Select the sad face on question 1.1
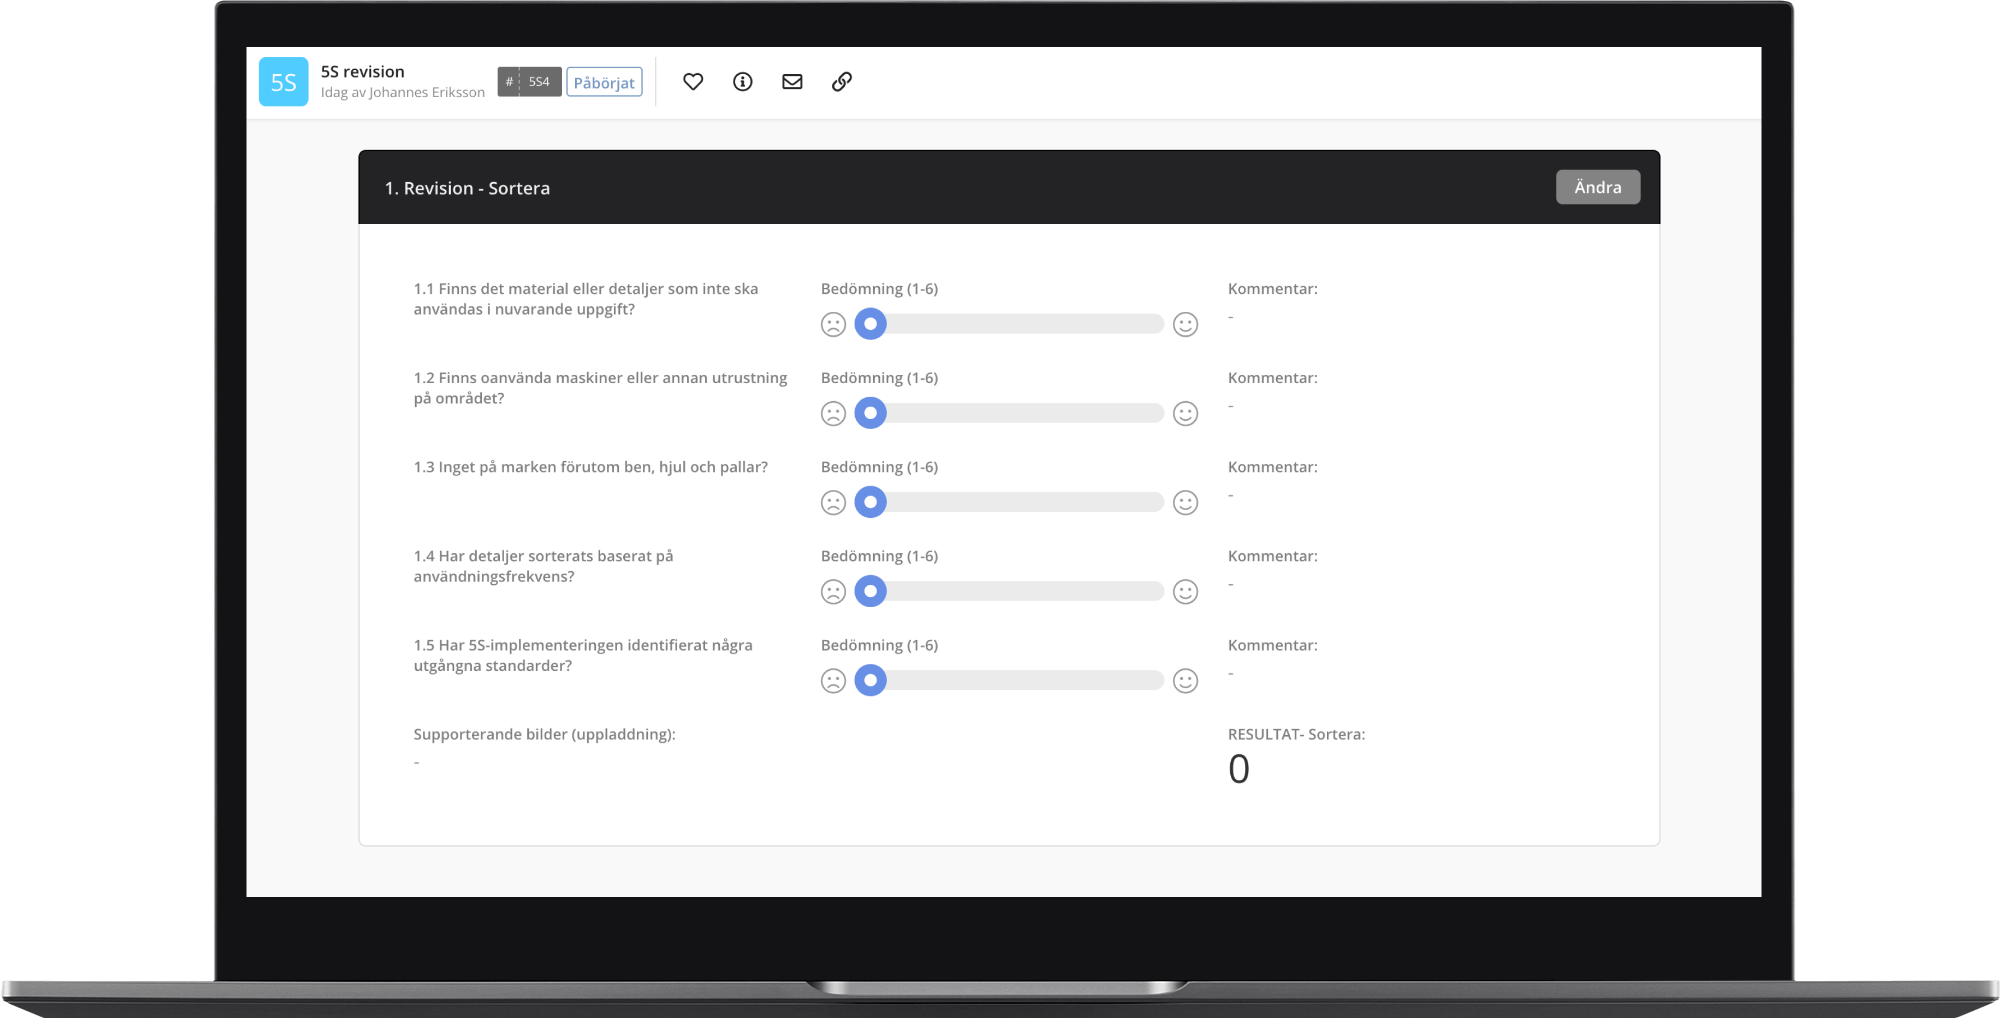The width and height of the screenshot is (2000, 1018). coord(833,324)
